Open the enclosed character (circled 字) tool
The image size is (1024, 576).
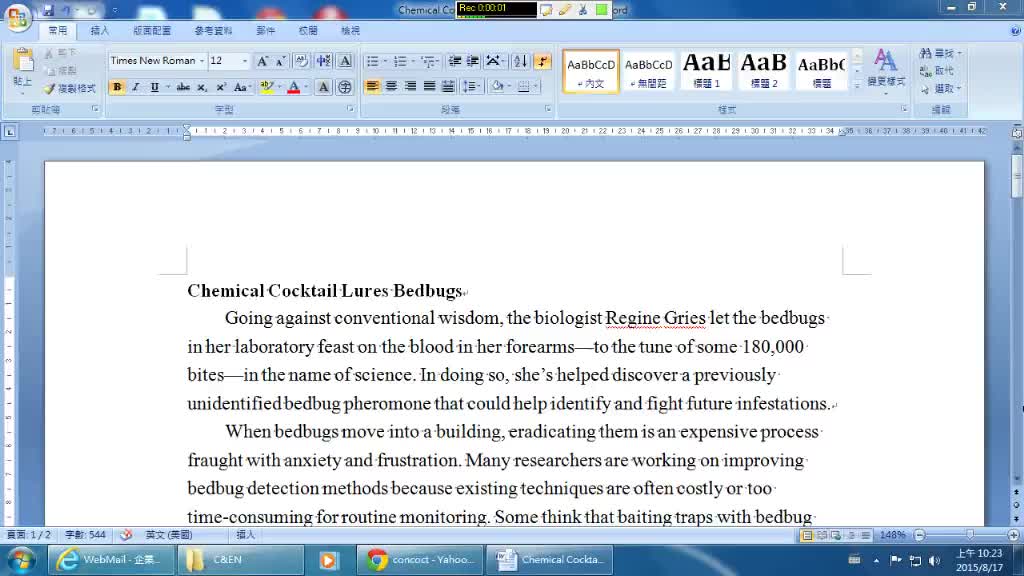345,87
